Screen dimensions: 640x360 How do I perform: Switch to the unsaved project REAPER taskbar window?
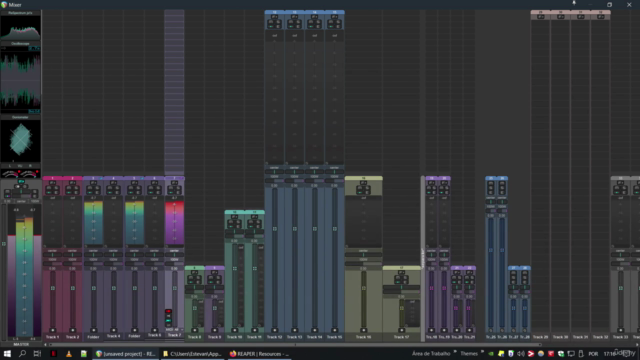126,354
